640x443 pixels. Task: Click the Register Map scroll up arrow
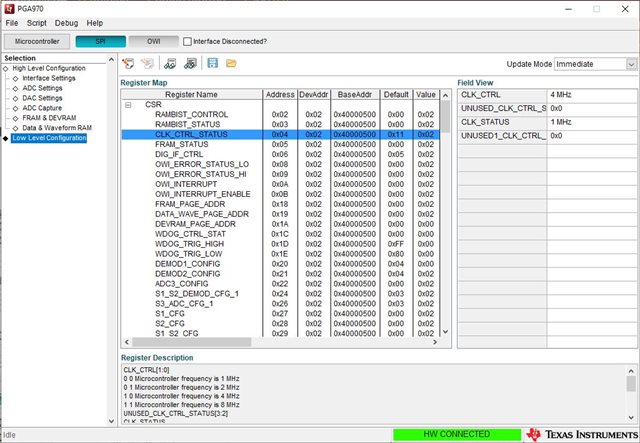(445, 96)
